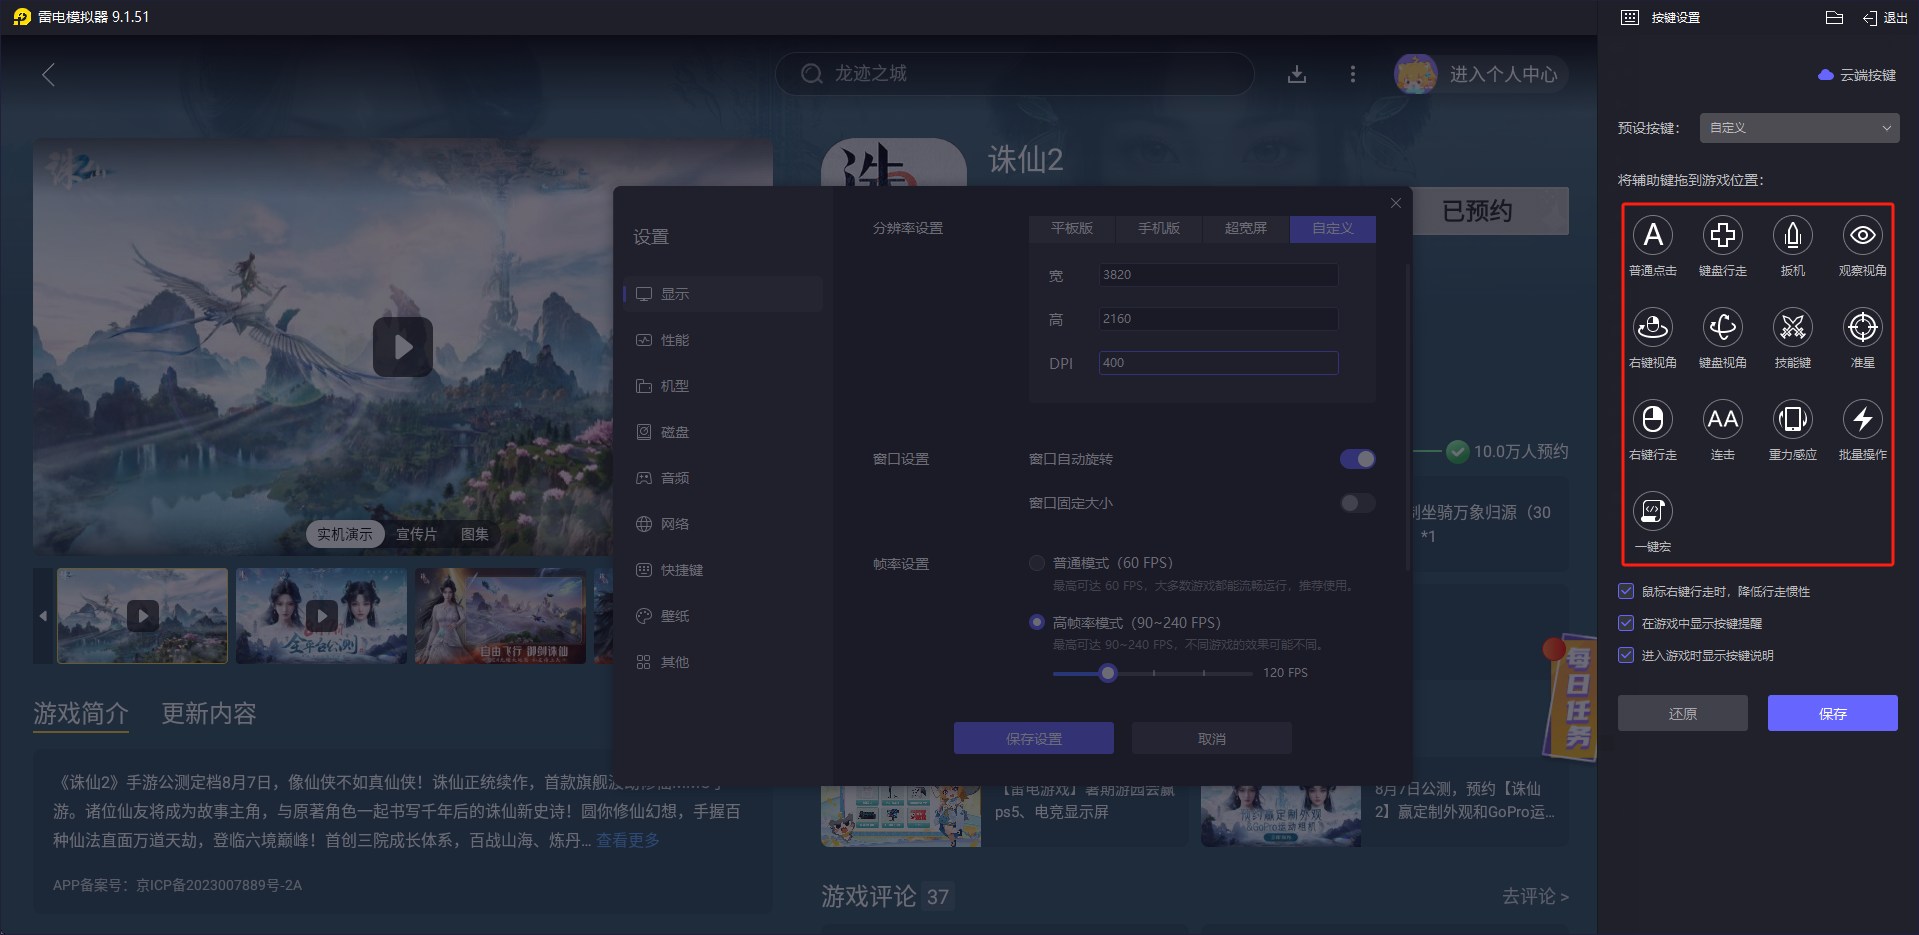Click 查看更多 link in game description
This screenshot has height=935, width=1919.
628,840
